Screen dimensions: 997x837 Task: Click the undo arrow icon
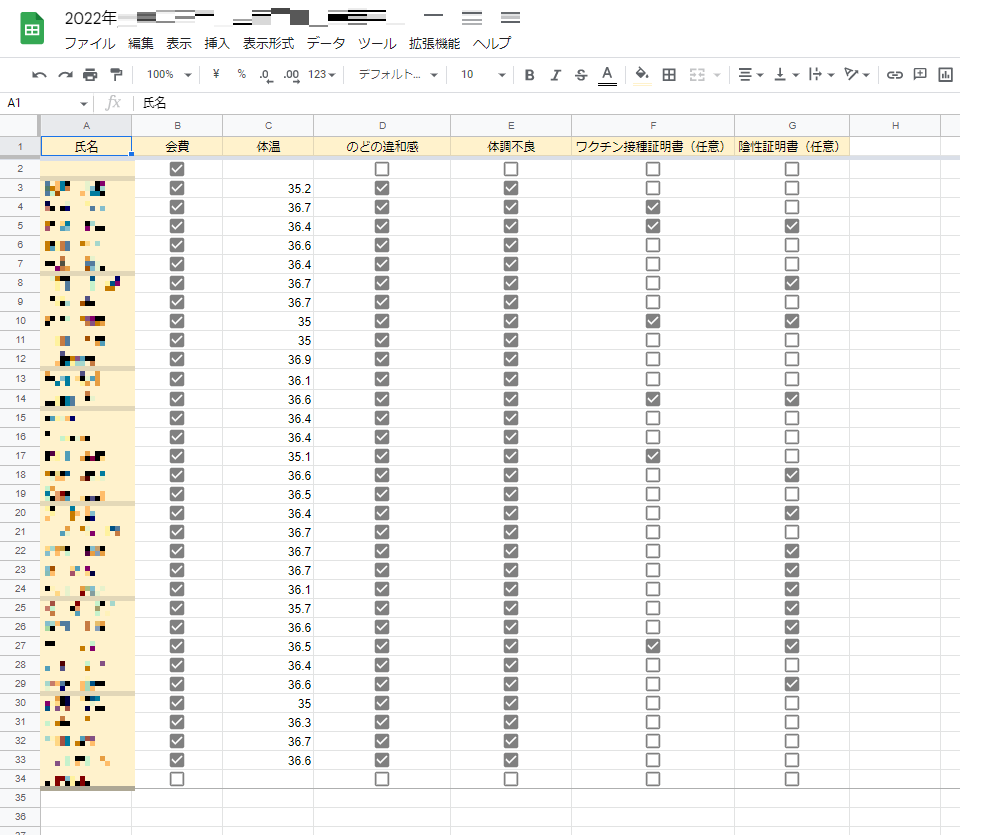[39, 75]
